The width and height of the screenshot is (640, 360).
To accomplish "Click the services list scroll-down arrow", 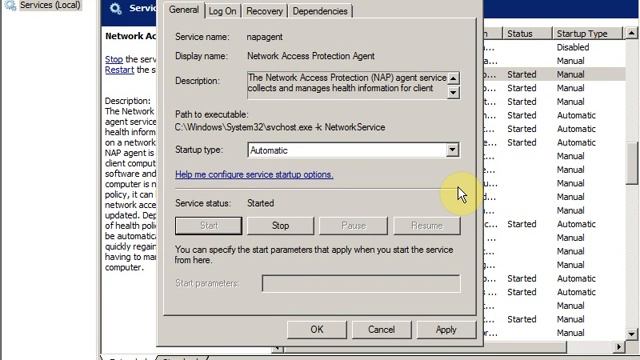I will [631, 334].
